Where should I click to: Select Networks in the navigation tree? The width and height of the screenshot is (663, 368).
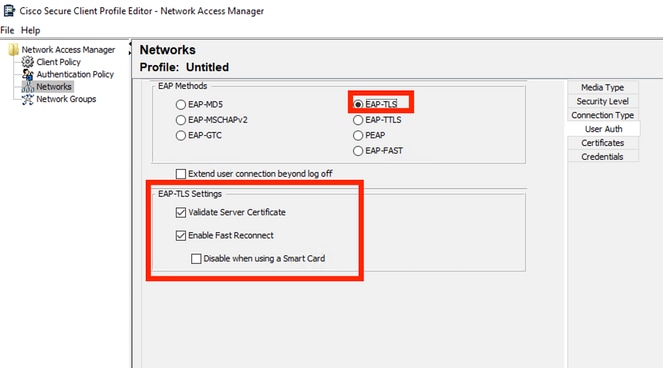pos(54,87)
